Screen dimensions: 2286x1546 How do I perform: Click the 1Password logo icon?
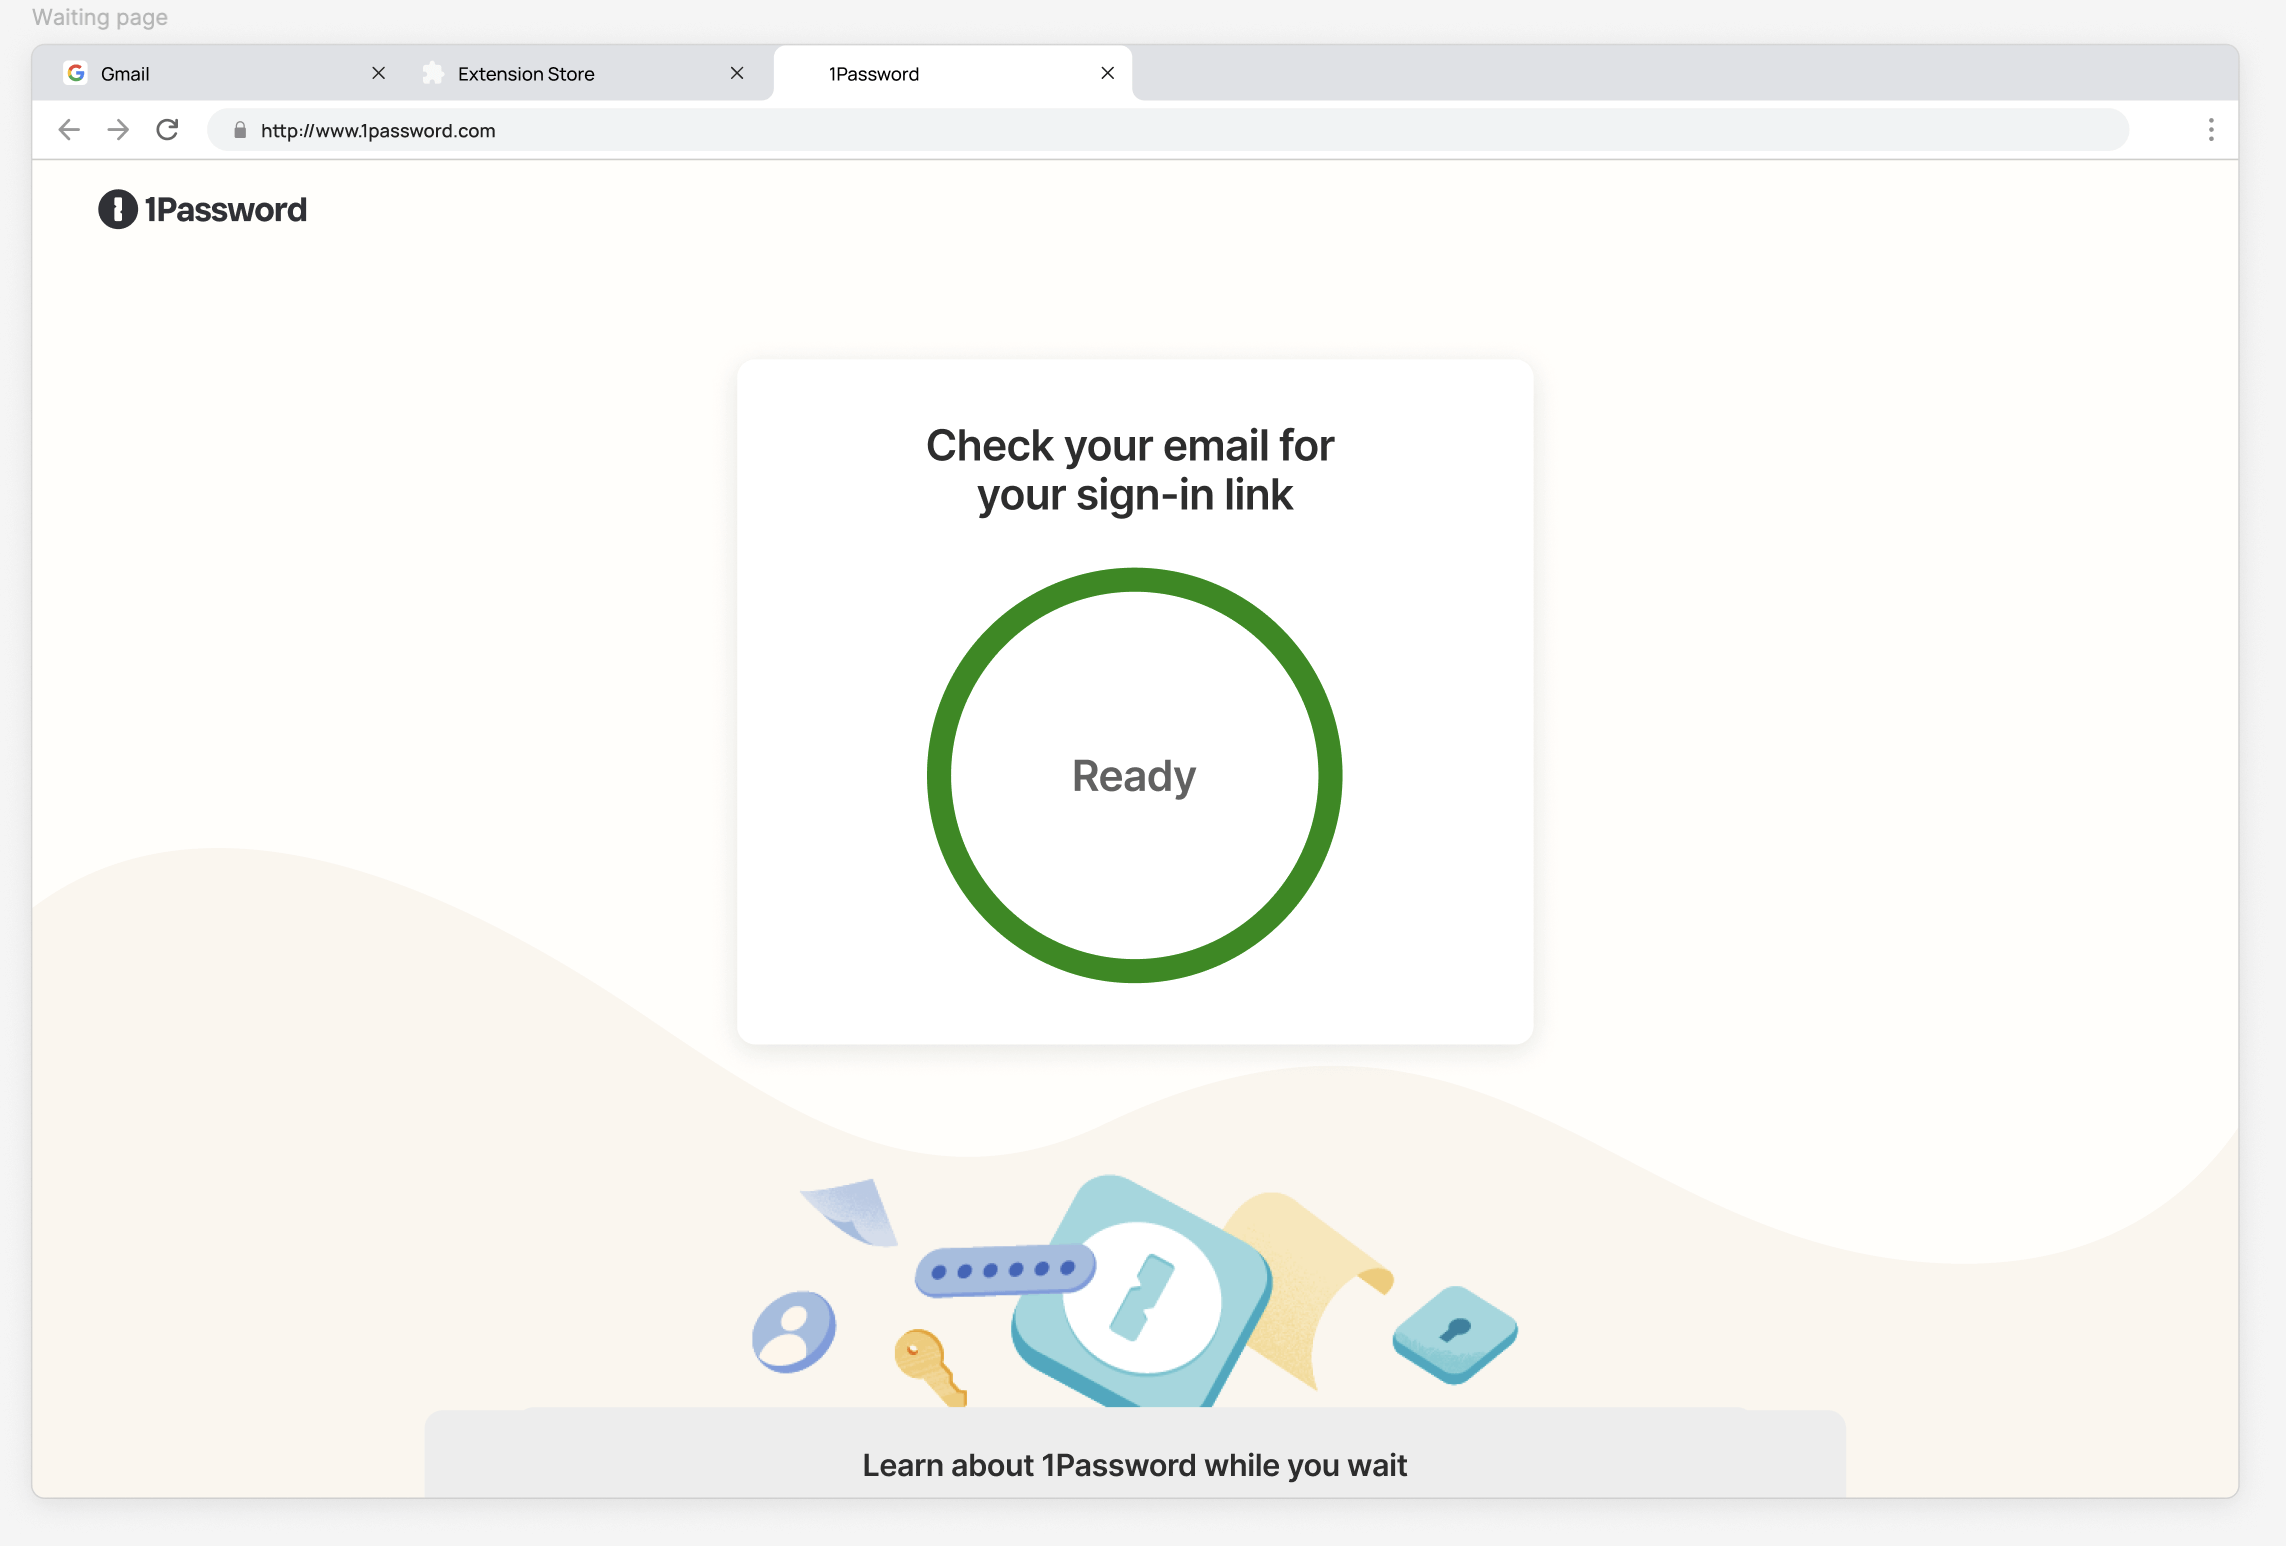coord(117,209)
